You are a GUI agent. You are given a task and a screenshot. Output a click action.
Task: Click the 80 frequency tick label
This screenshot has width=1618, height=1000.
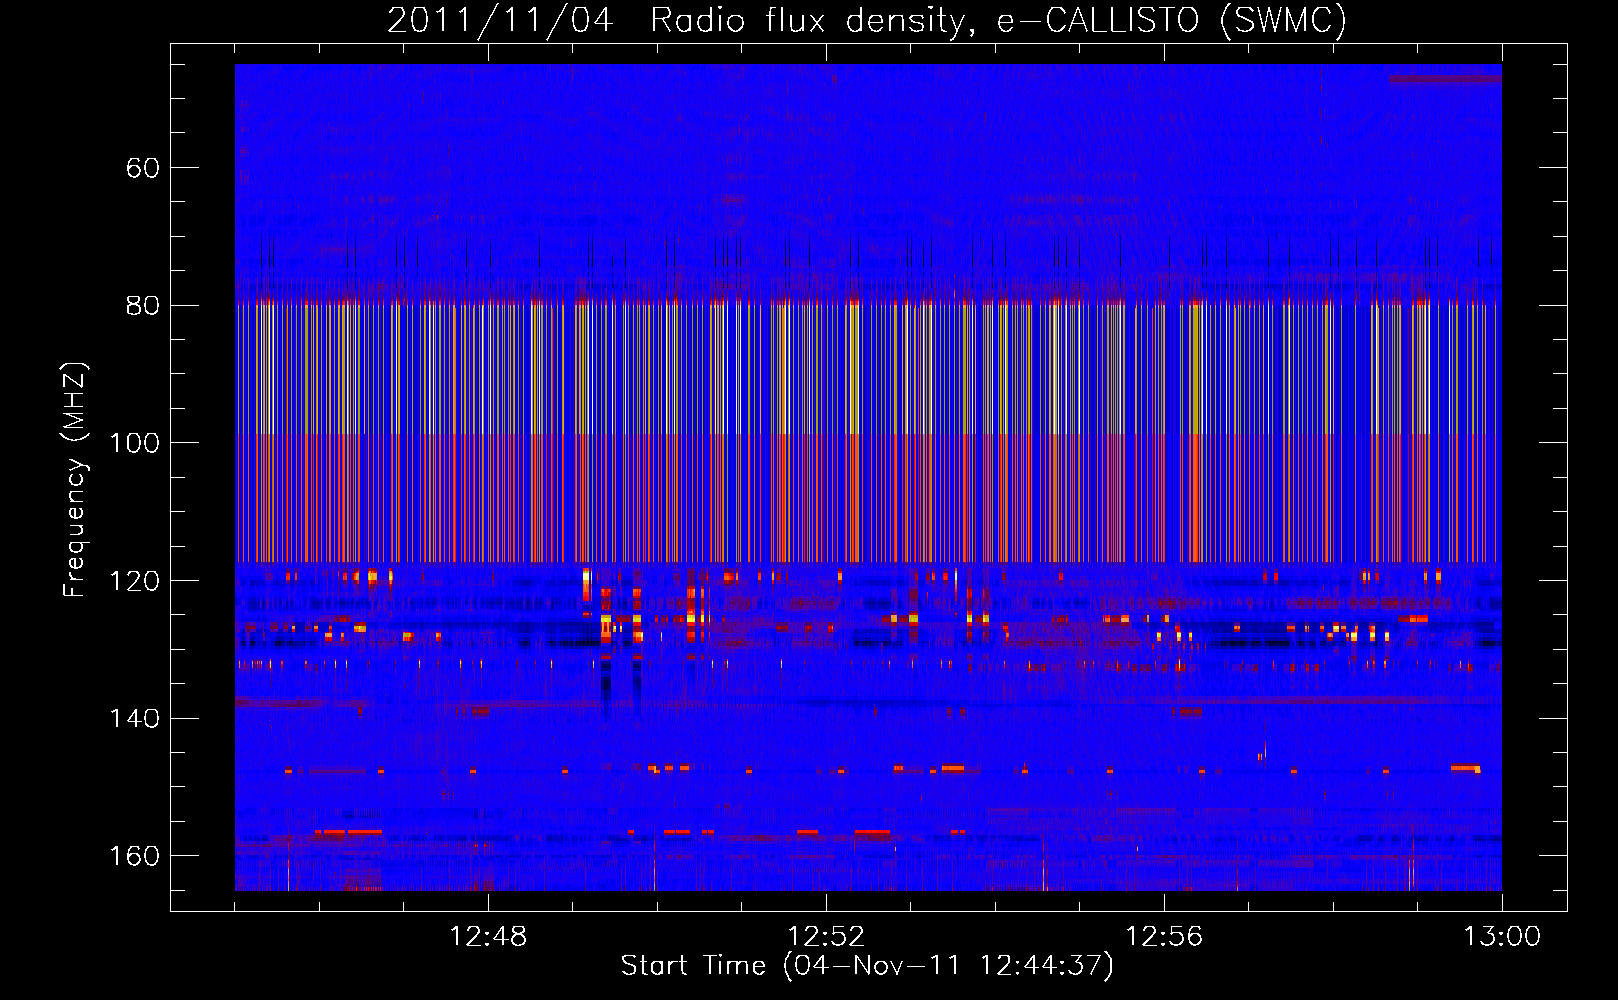click(143, 306)
